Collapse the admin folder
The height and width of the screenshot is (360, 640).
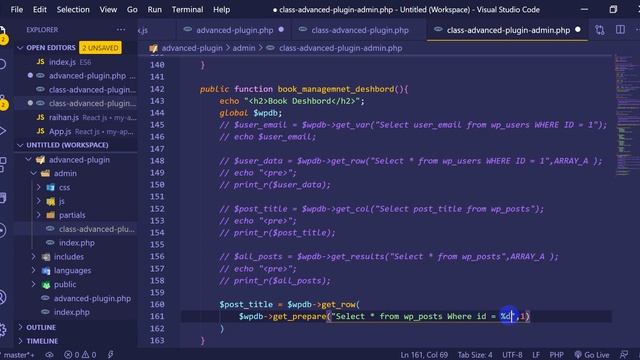pyautogui.click(x=33, y=173)
